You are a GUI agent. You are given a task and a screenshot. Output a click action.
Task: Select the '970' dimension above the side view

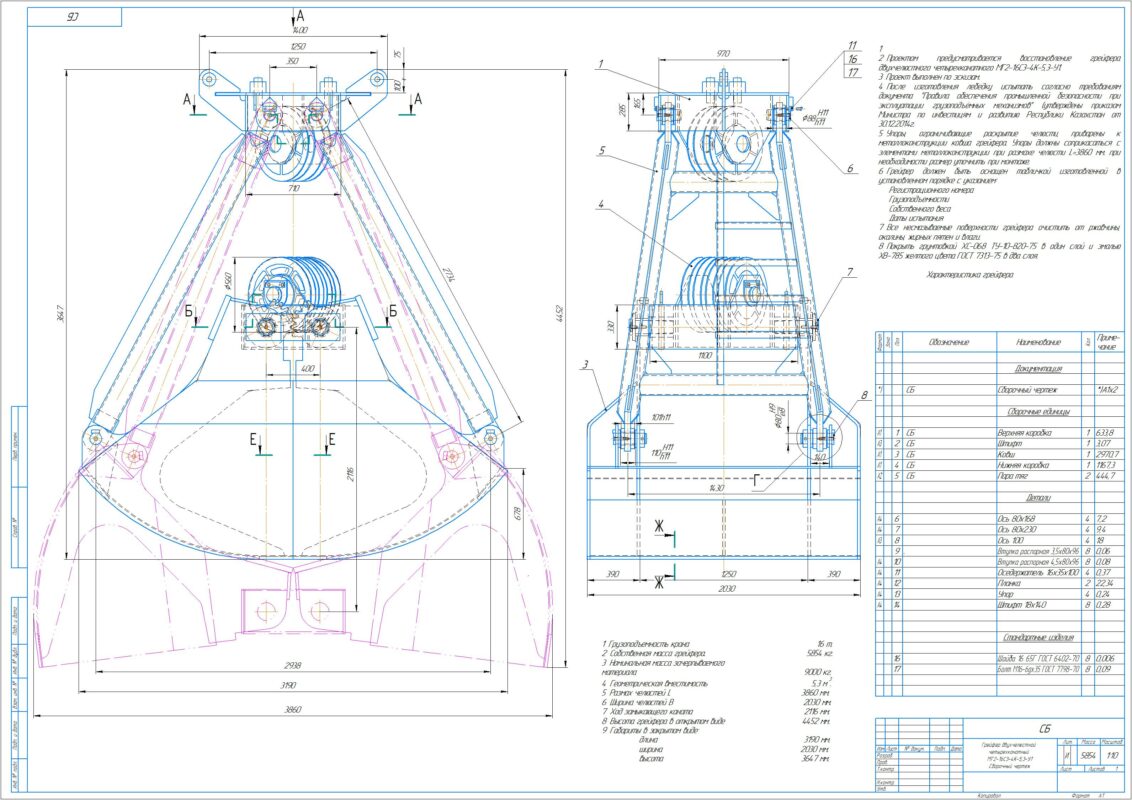722,53
